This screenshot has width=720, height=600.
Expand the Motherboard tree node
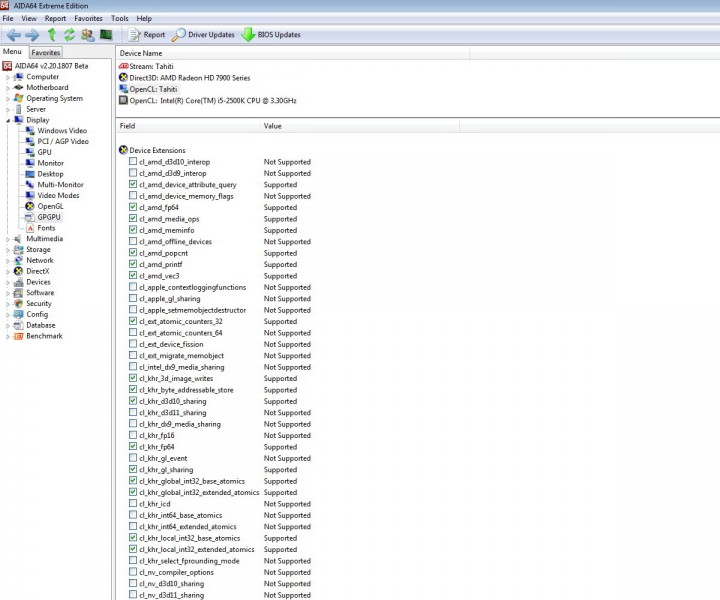8,88
